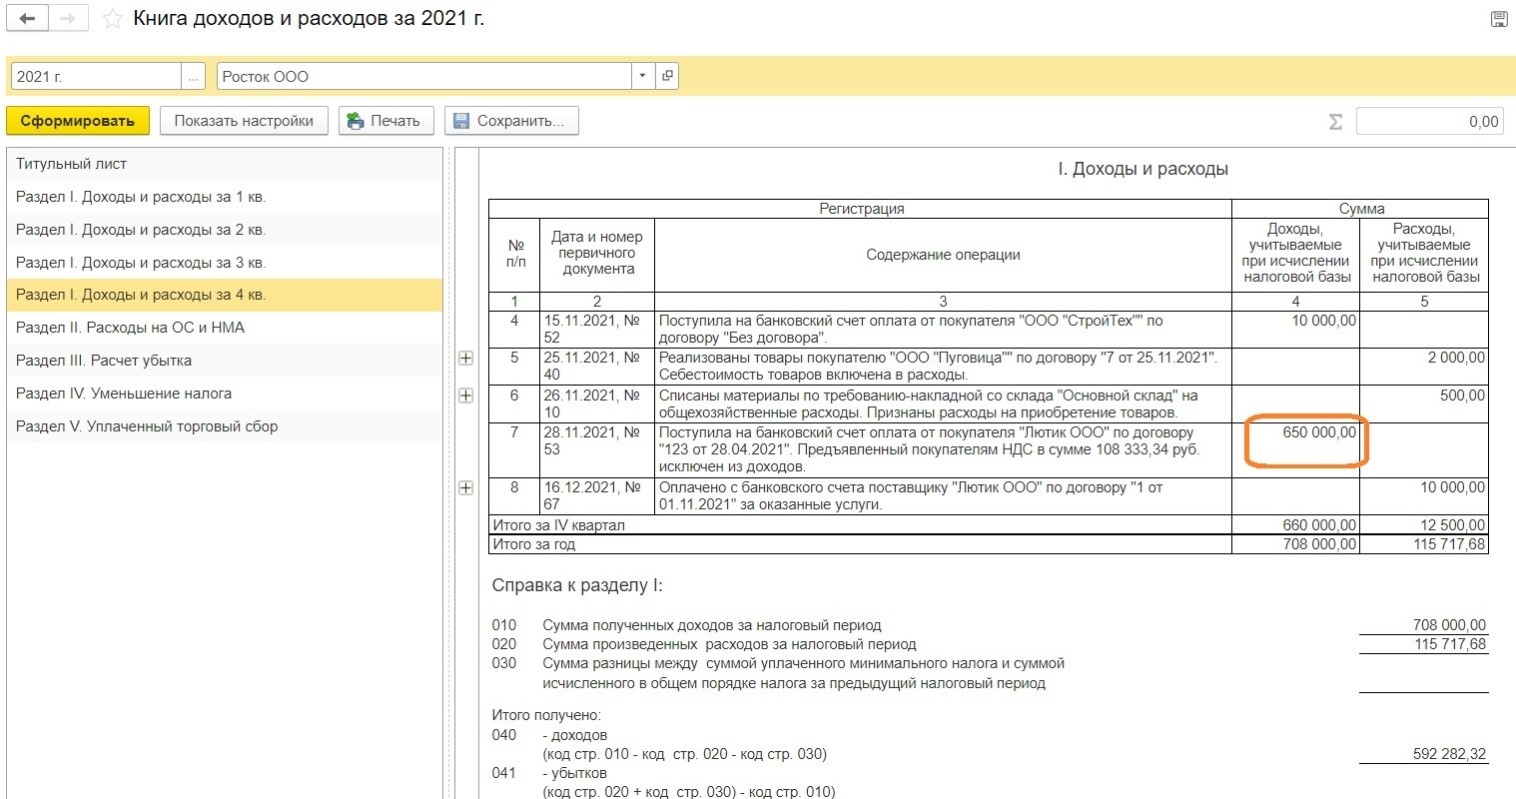Image resolution: width=1516 pixels, height=799 pixels.
Task: Open Раздел I. Доходы и расходы за 3 кв.
Action: tap(225, 262)
